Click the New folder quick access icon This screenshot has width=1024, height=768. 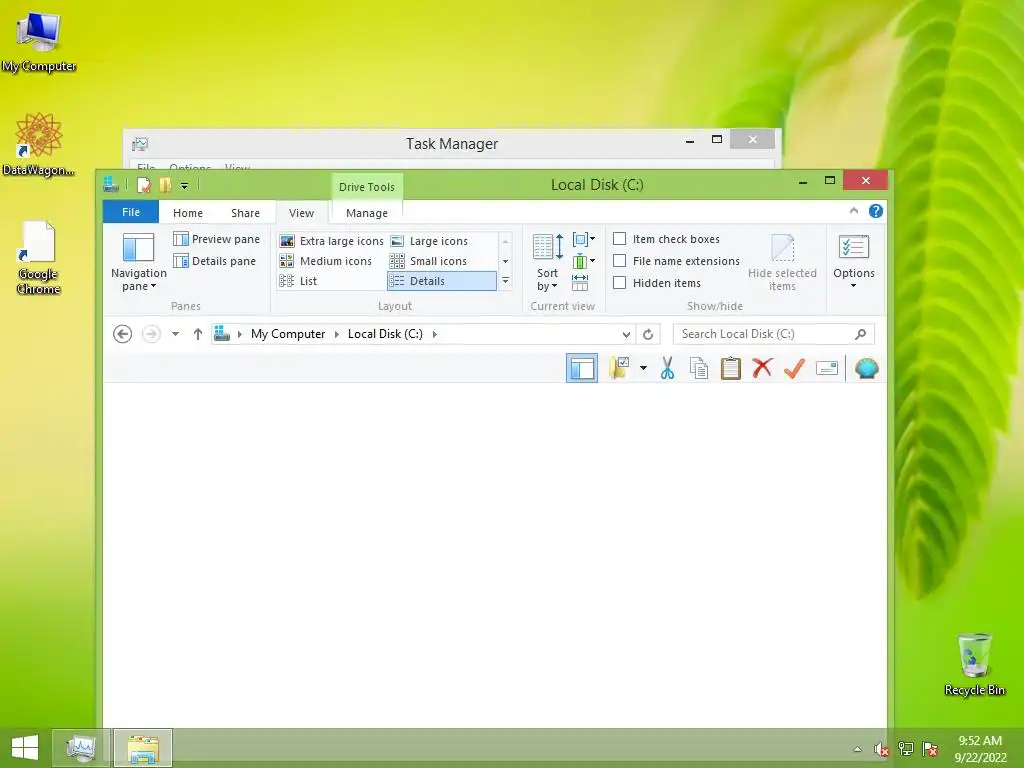pyautogui.click(x=165, y=185)
